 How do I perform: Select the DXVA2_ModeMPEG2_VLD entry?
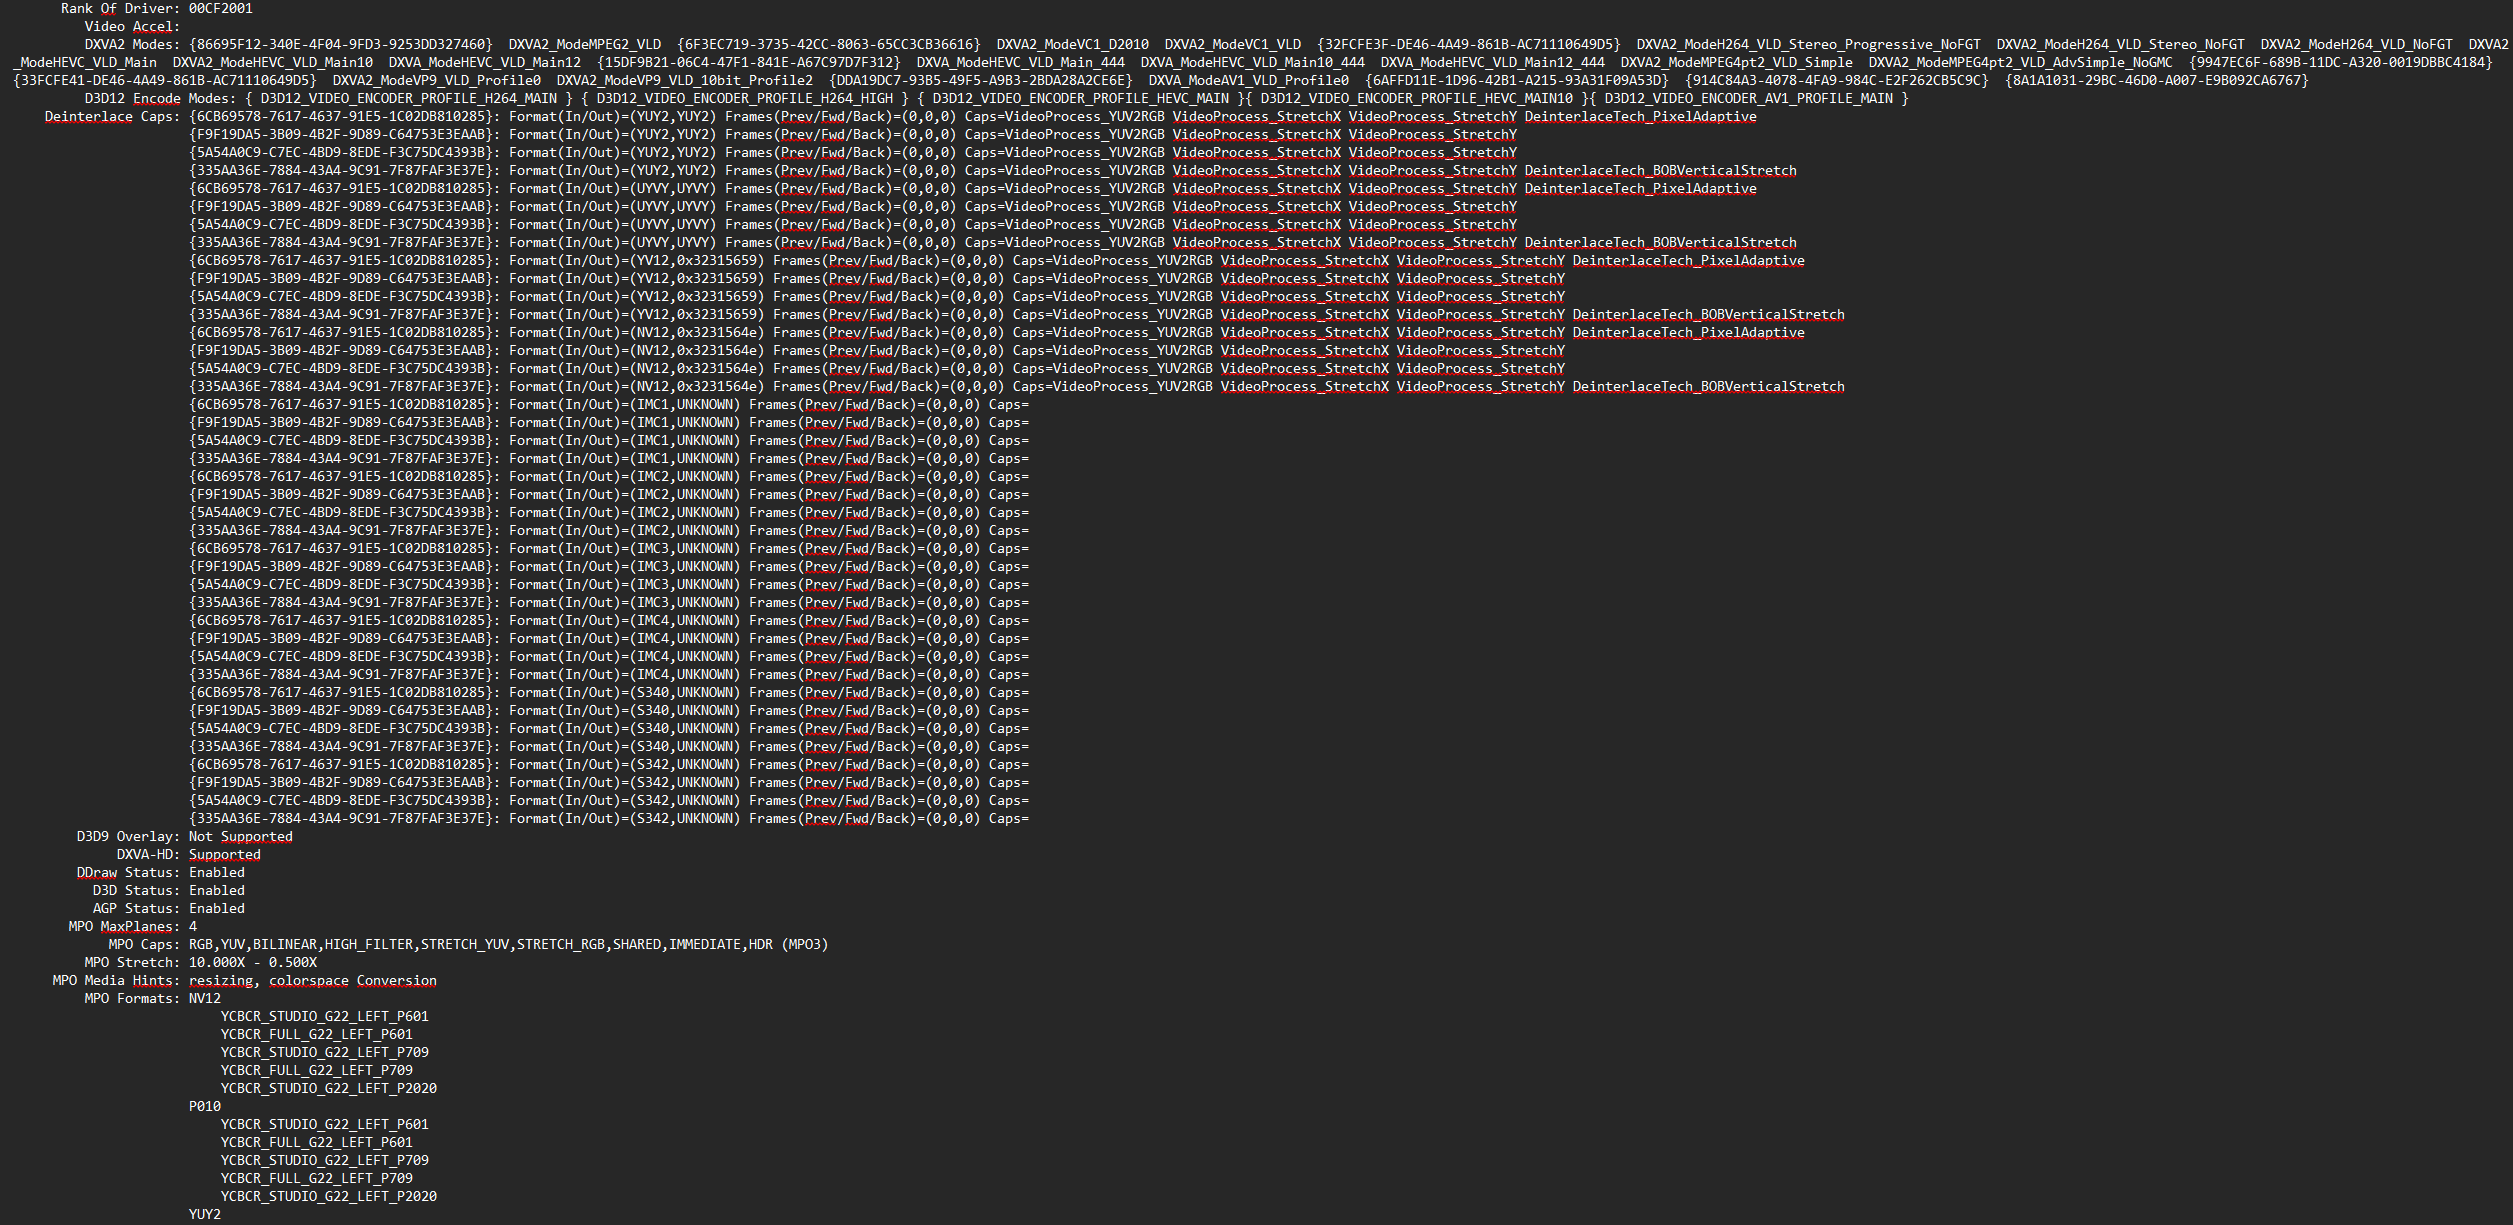584,44
